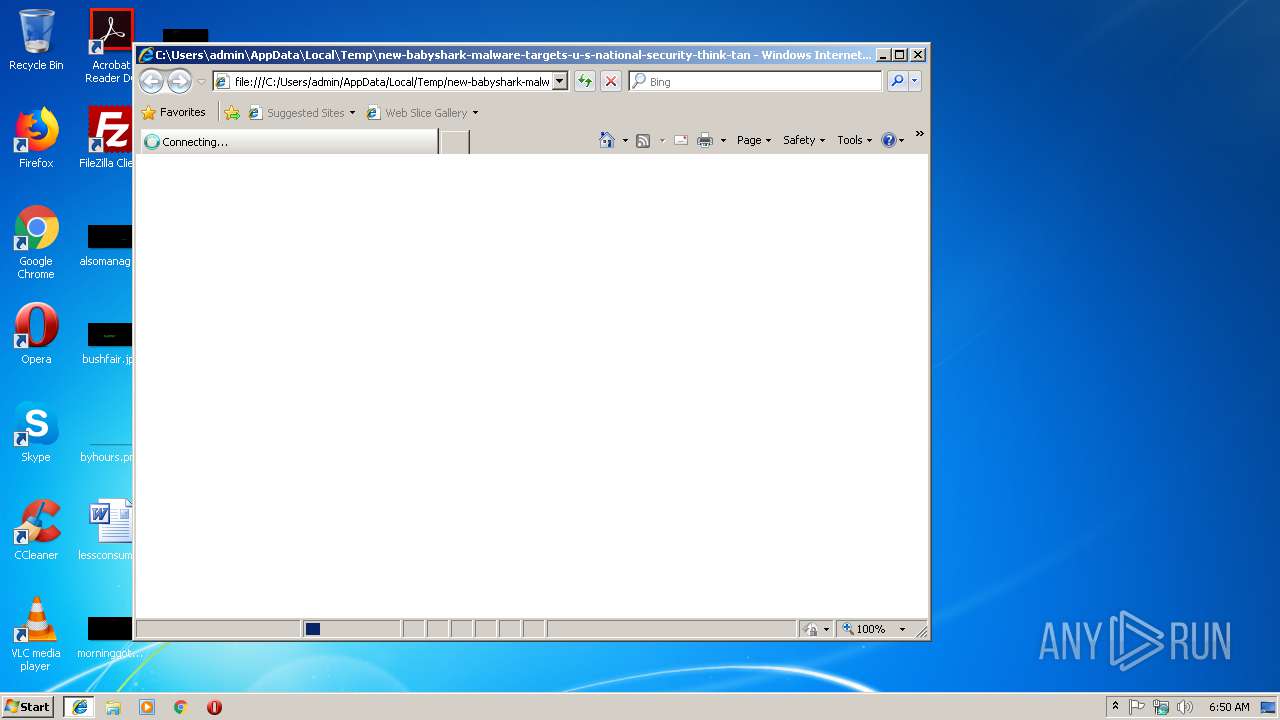Click the Home toolbar icon
1280x720 pixels.
[x=606, y=140]
